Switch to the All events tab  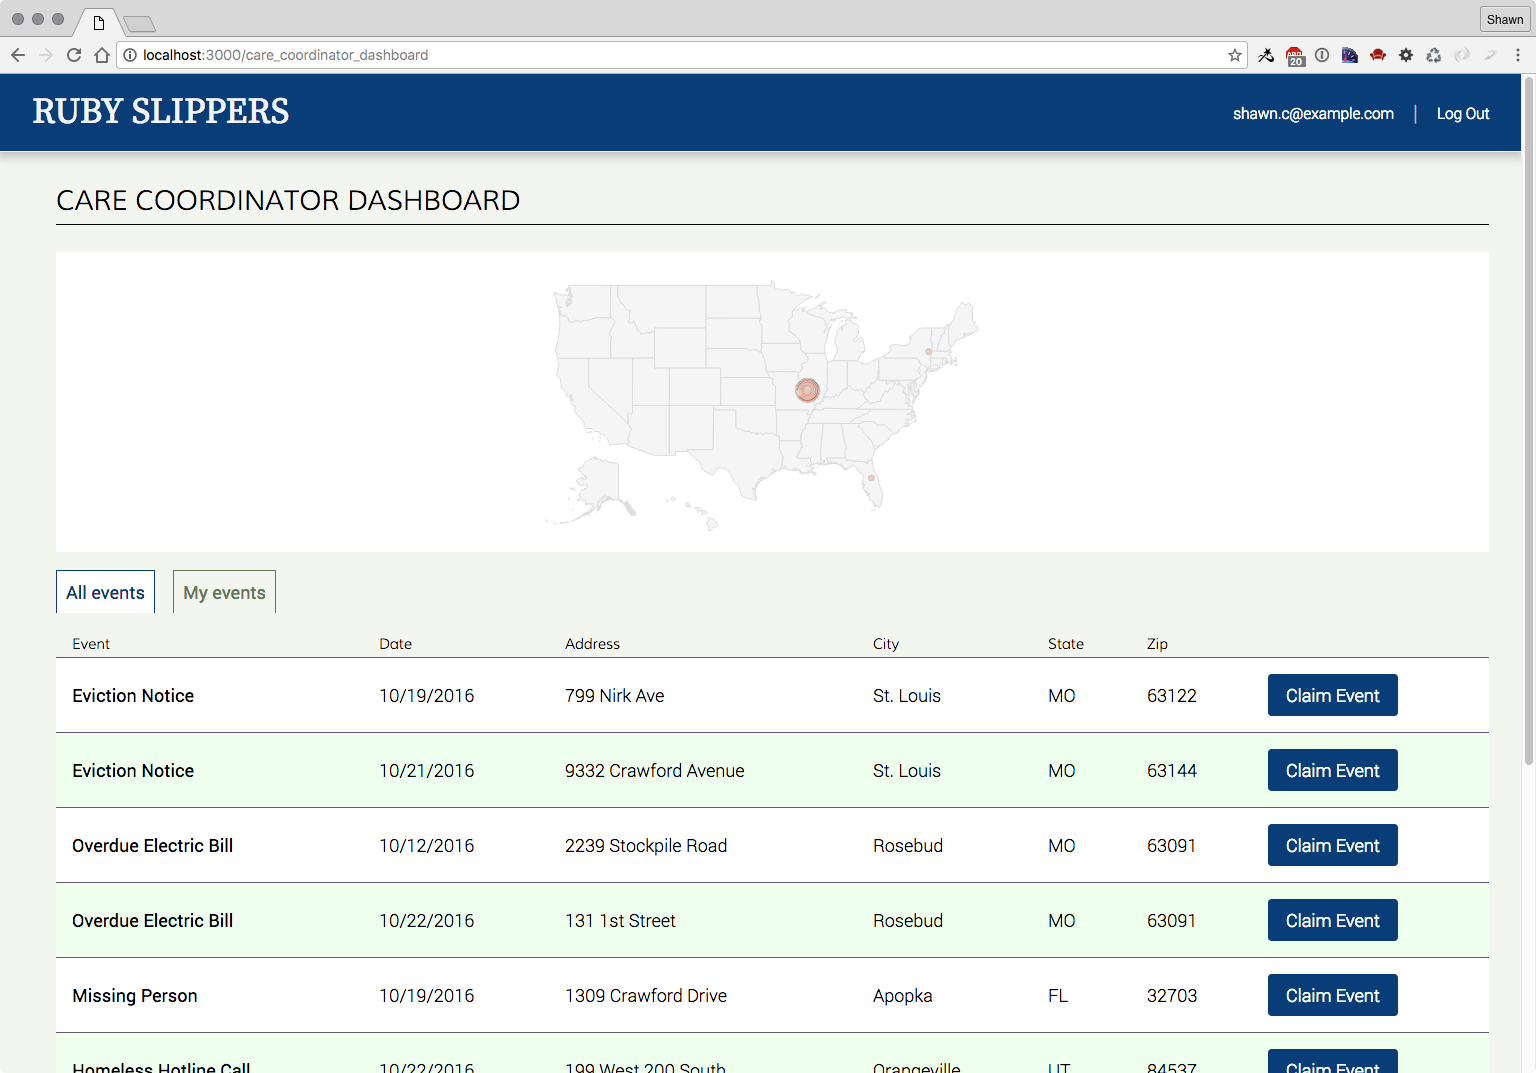105,592
